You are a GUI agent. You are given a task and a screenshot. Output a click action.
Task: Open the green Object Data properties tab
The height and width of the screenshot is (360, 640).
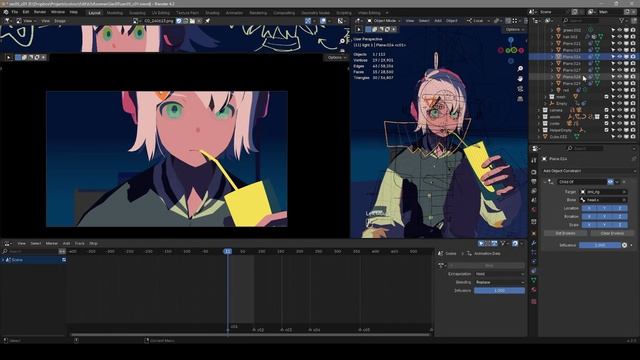534,280
